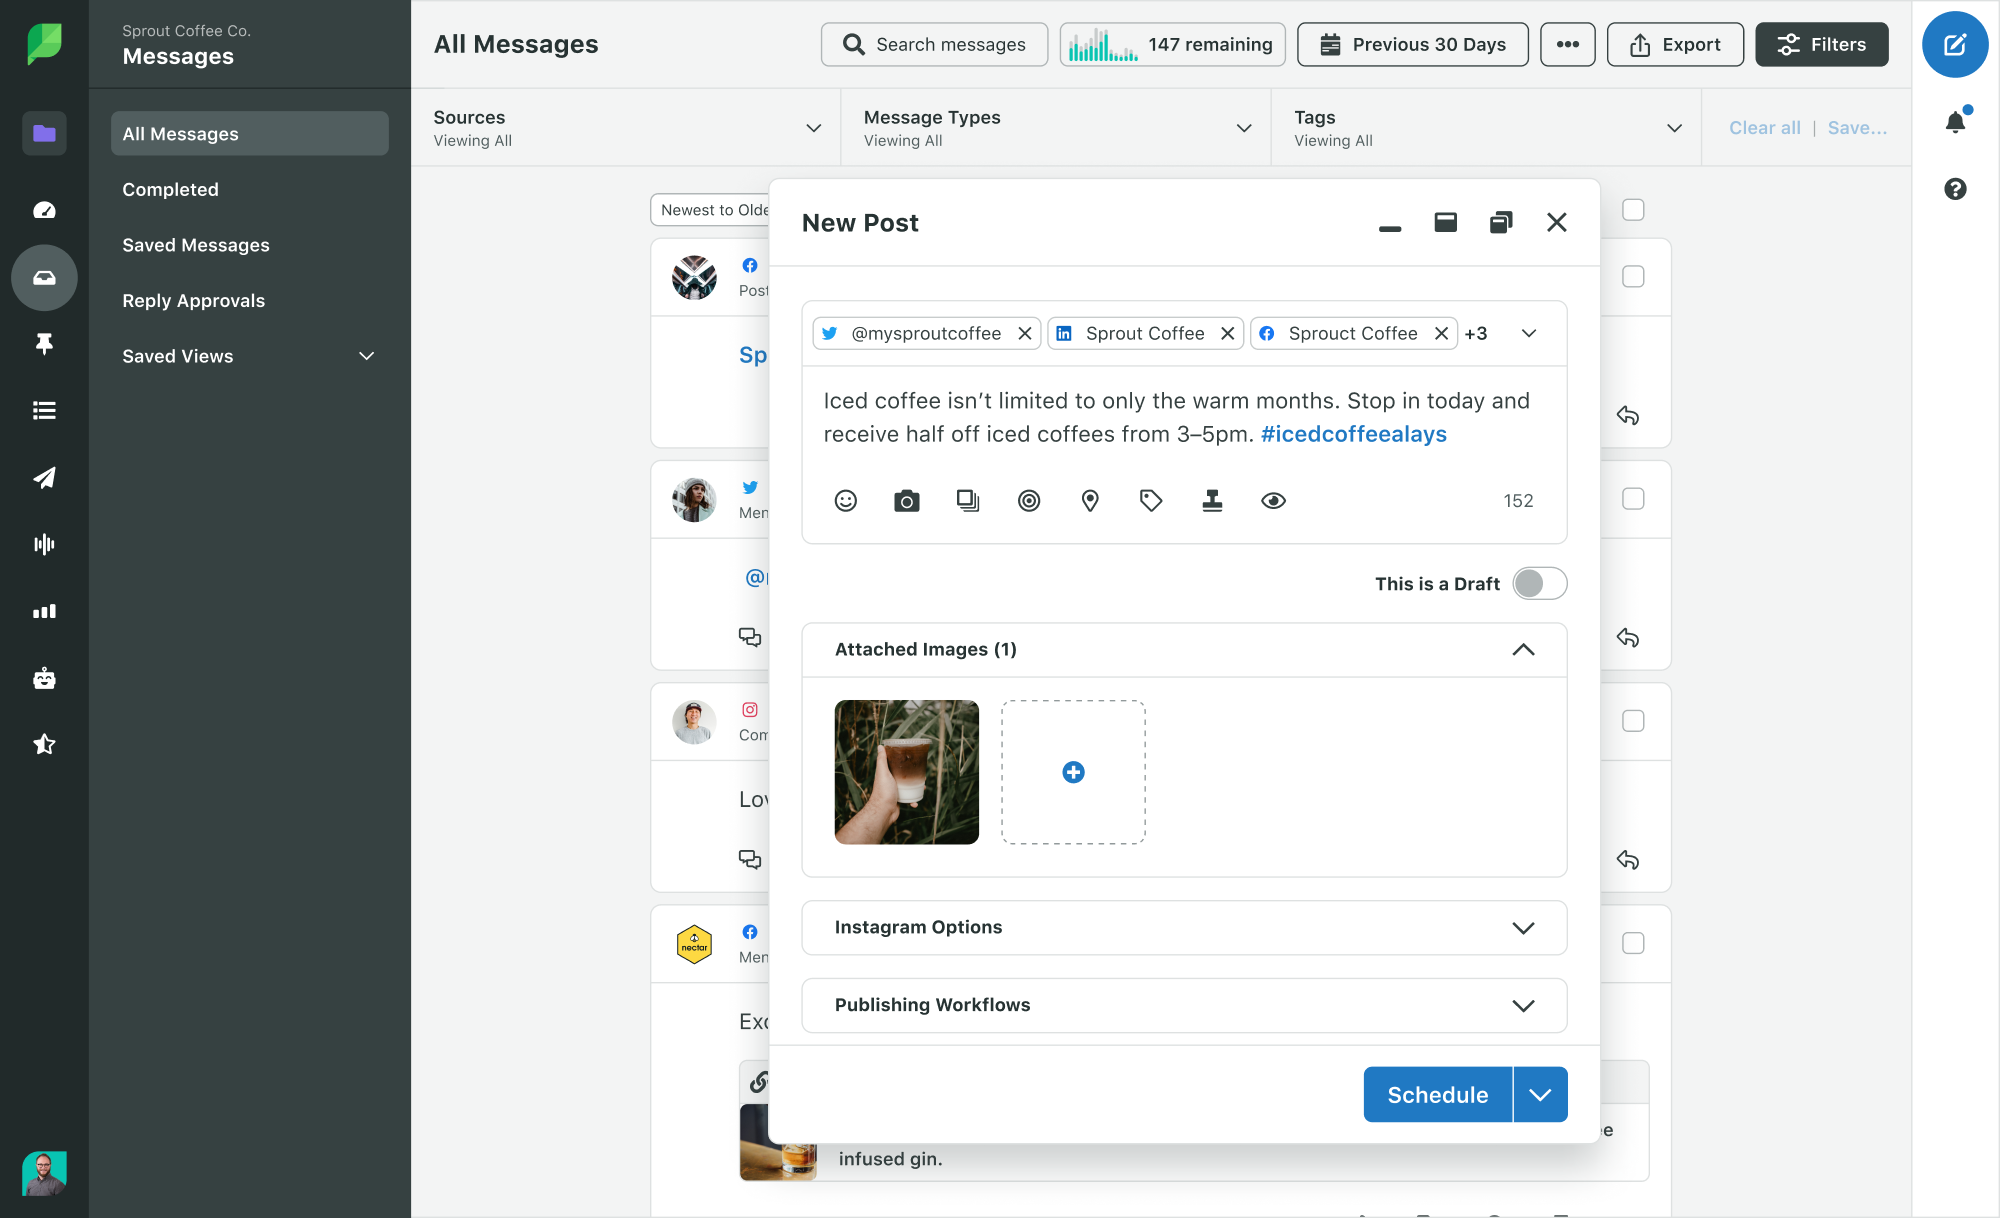
Task: Expand the additional accounts dropdown
Action: [1526, 333]
